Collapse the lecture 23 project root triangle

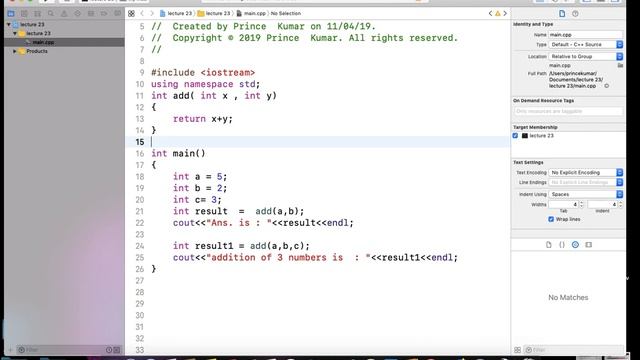pos(9,24)
